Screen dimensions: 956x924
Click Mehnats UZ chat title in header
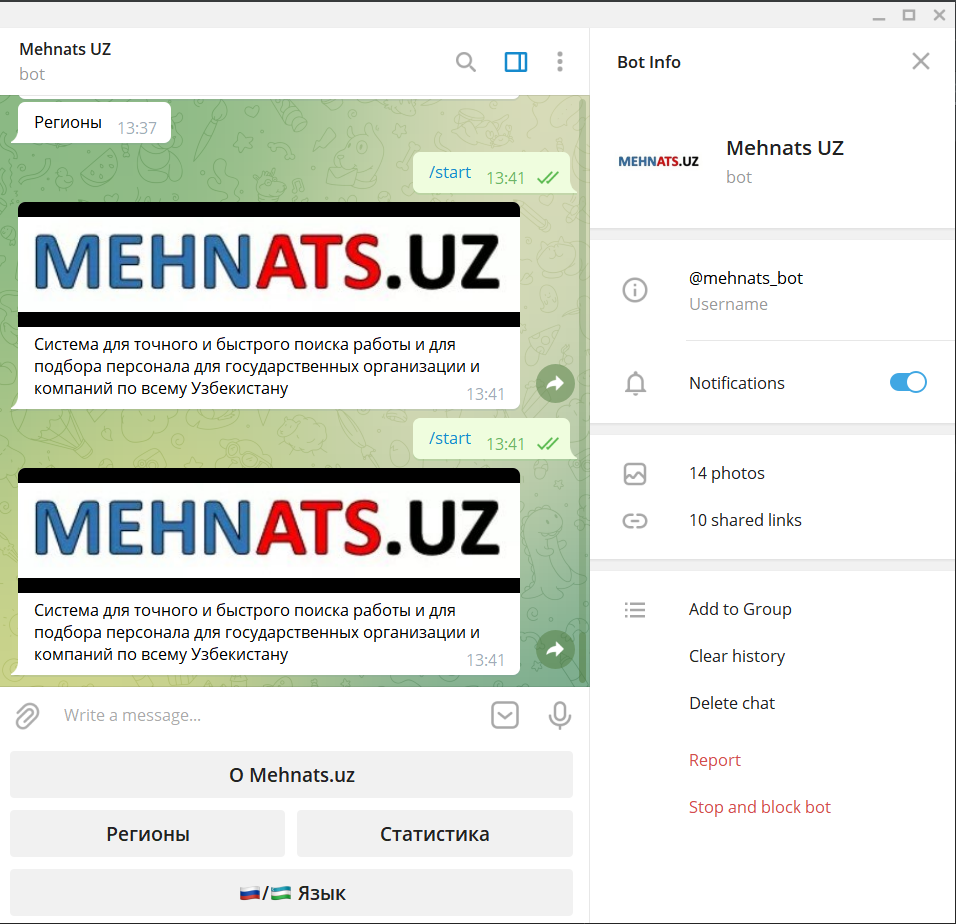[65, 49]
